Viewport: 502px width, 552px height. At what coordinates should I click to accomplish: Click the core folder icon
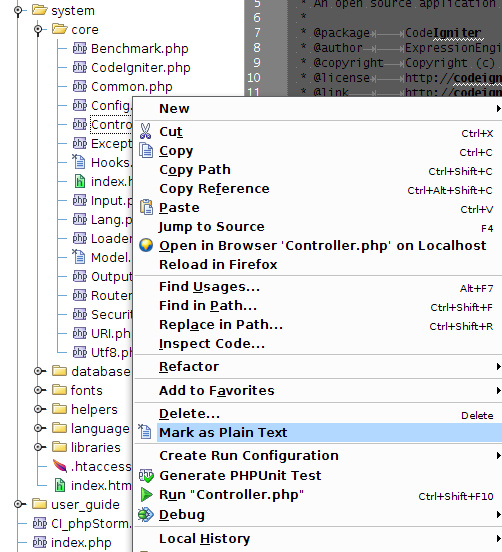pyautogui.click(x=59, y=29)
